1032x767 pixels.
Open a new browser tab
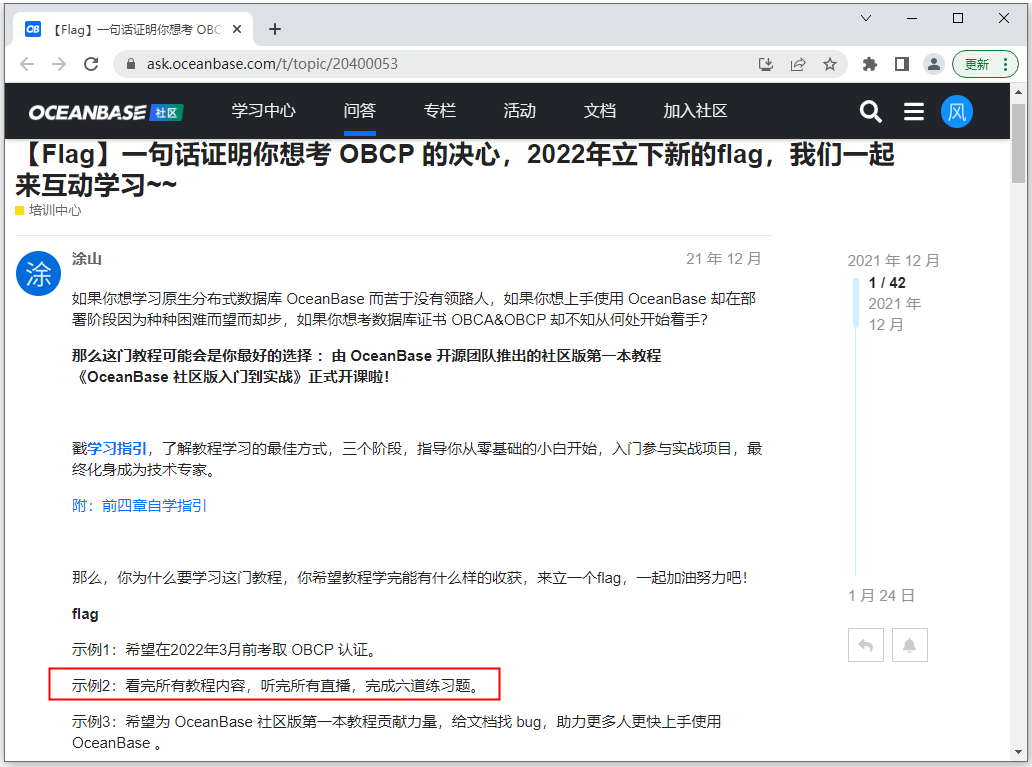pyautogui.click(x=275, y=29)
